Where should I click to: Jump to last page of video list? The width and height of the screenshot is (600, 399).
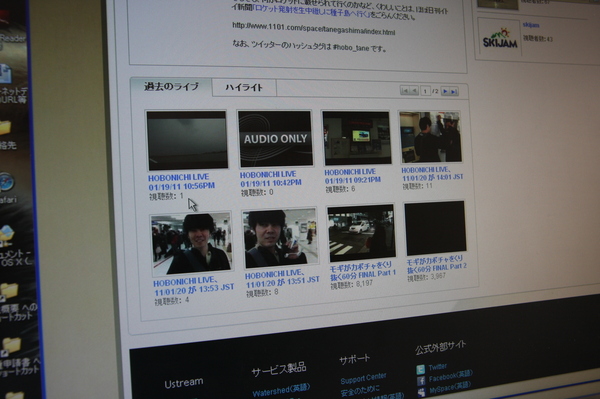[454, 92]
